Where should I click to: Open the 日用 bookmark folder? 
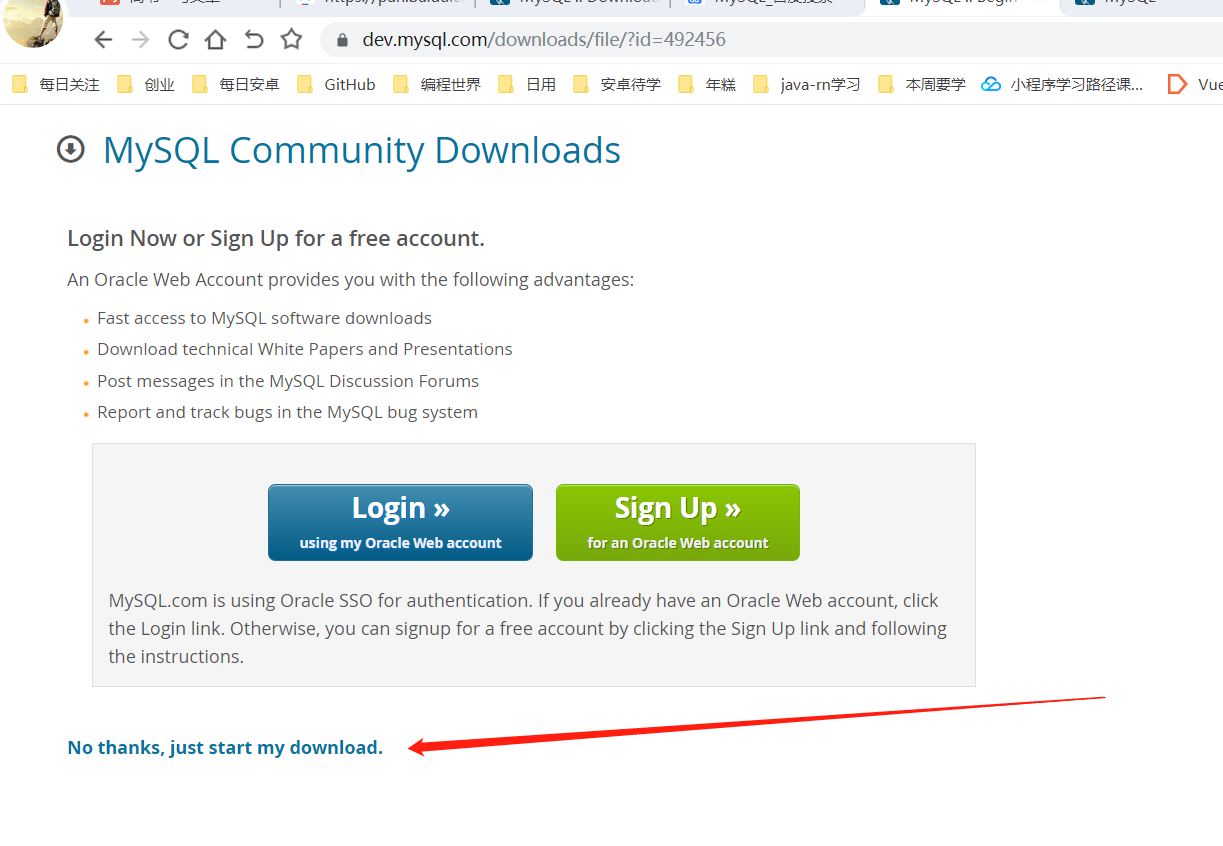tap(527, 85)
